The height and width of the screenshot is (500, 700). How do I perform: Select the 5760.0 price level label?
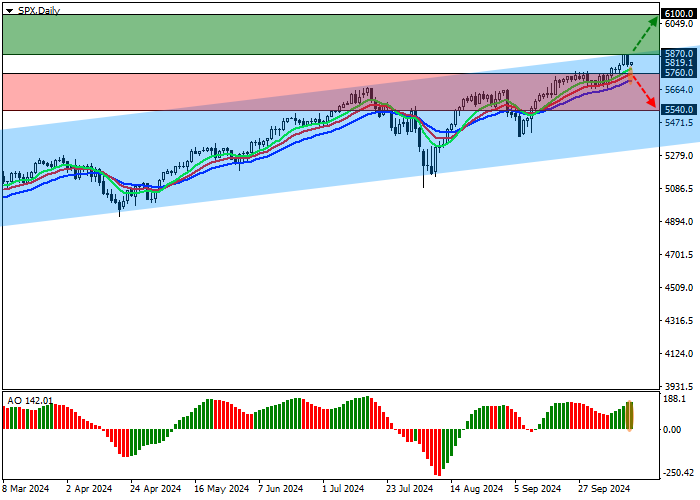coord(679,72)
